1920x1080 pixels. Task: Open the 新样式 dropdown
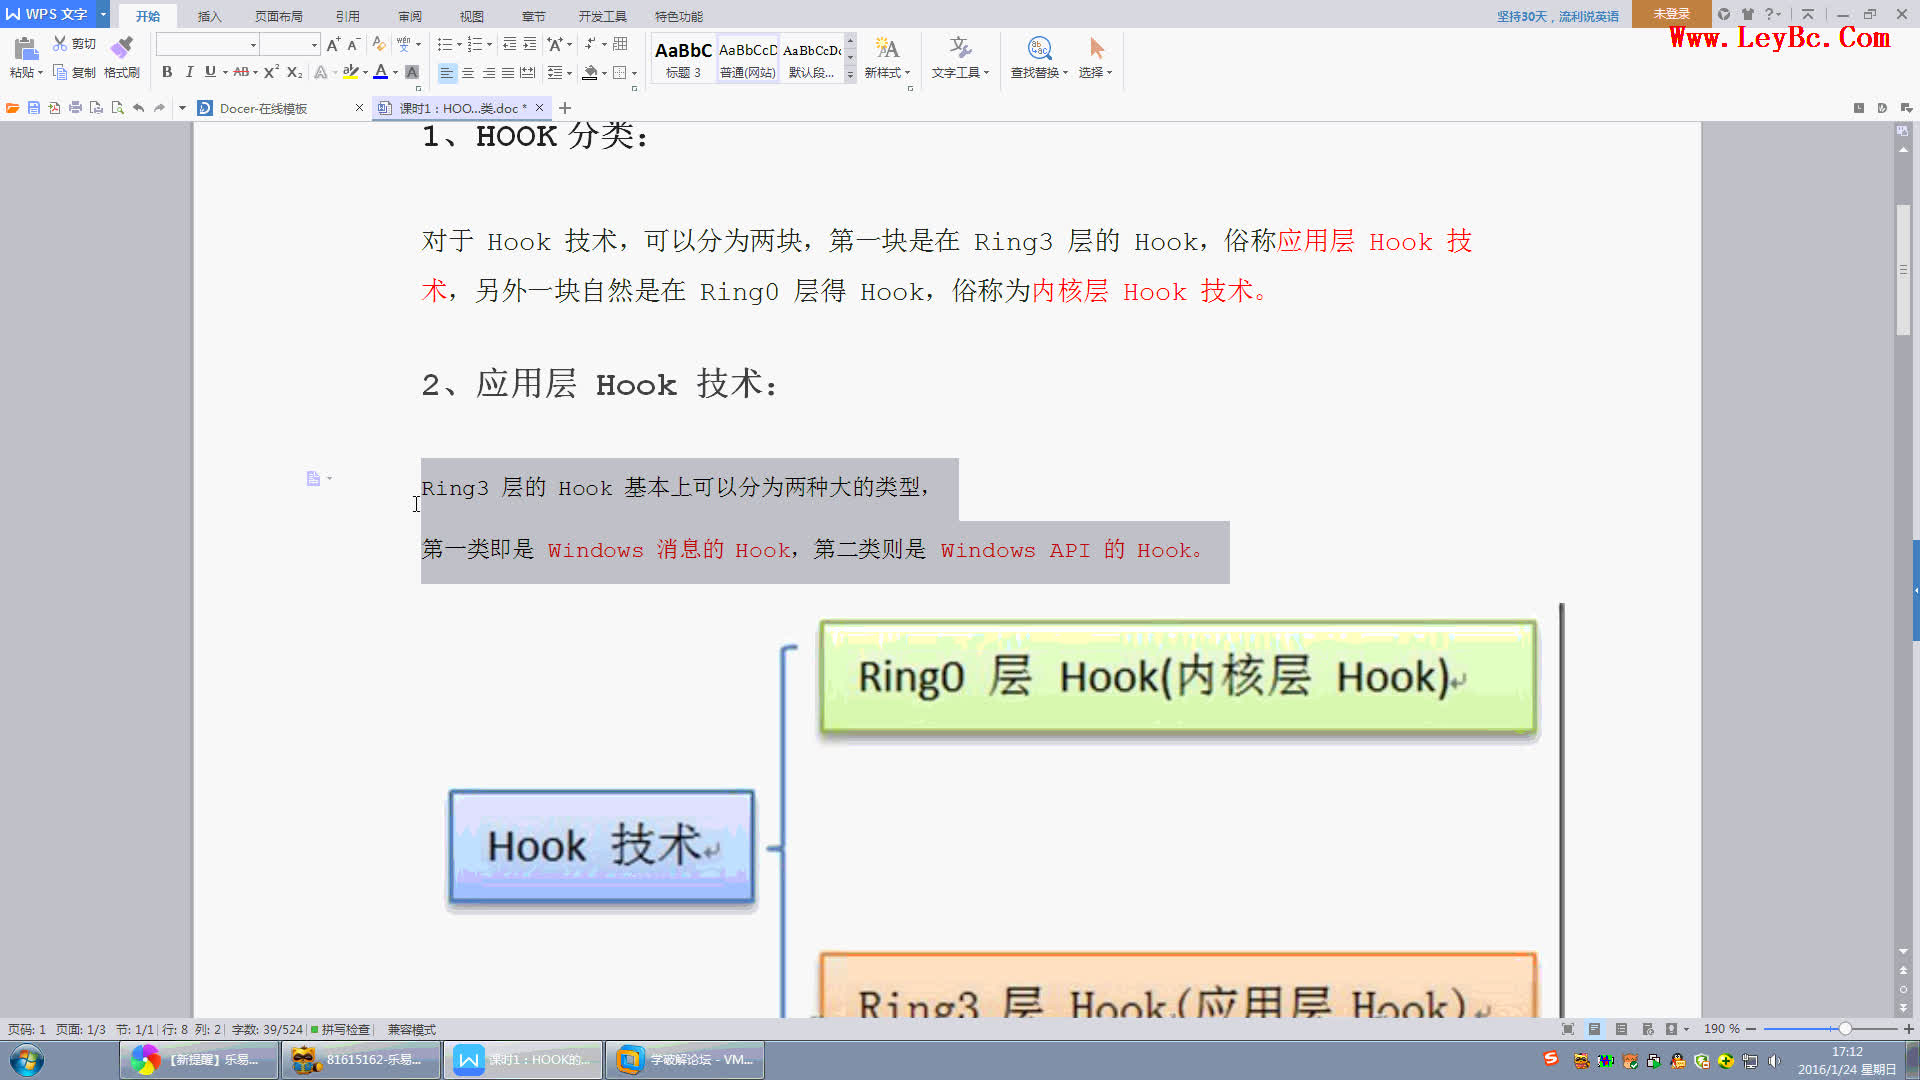click(887, 58)
